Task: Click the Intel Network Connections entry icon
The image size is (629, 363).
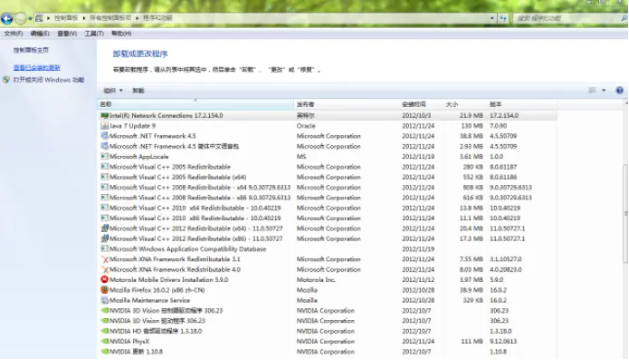Action: (105, 116)
